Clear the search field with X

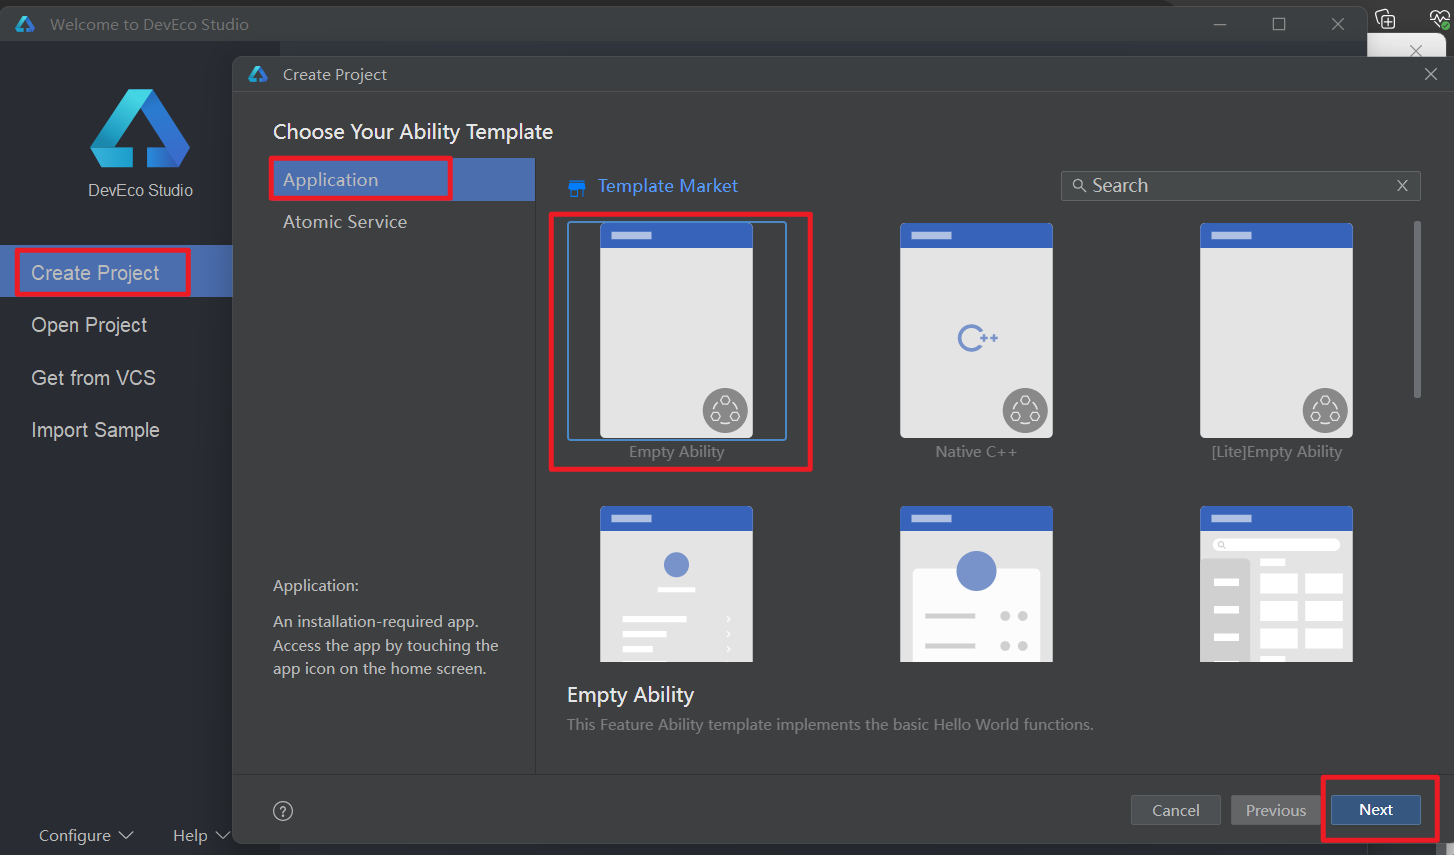tap(1402, 186)
